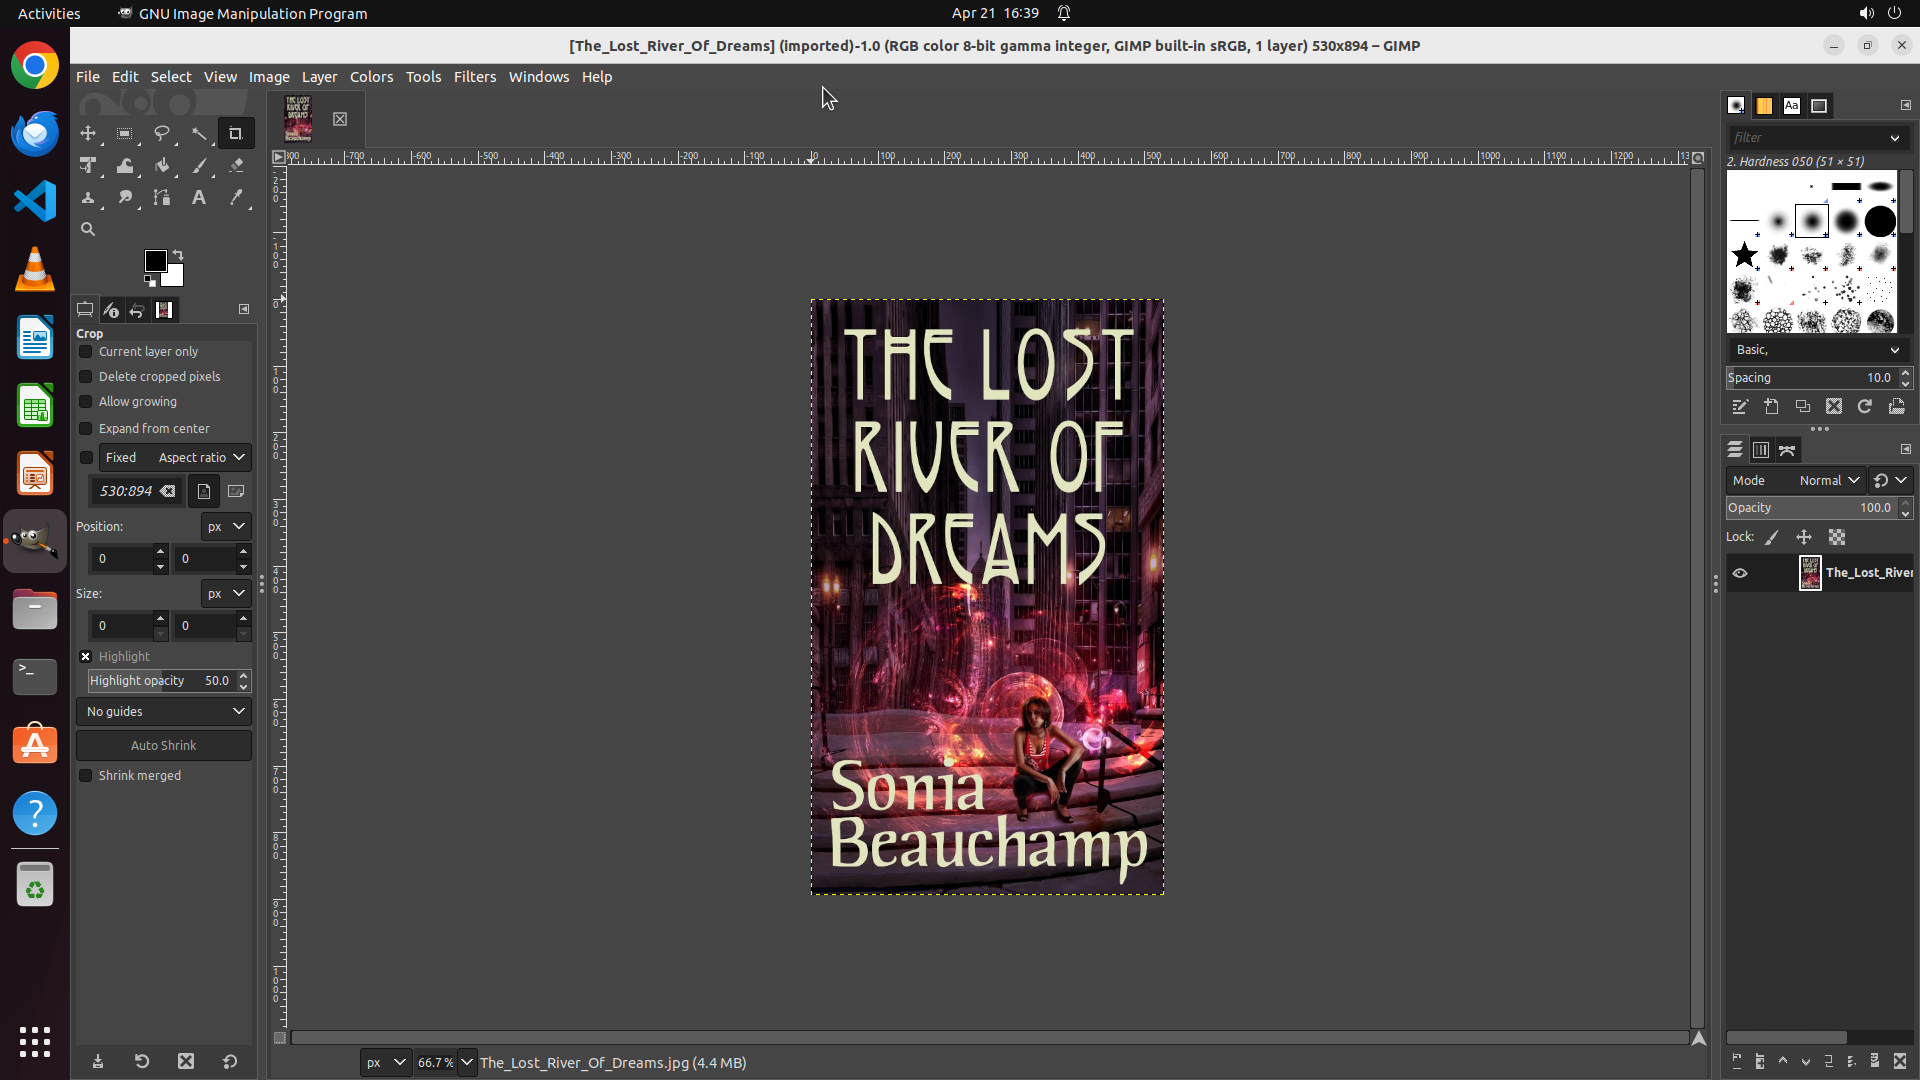Expand the layer Mode Normal dropdown
1920x1080 pixels.
click(1828, 481)
